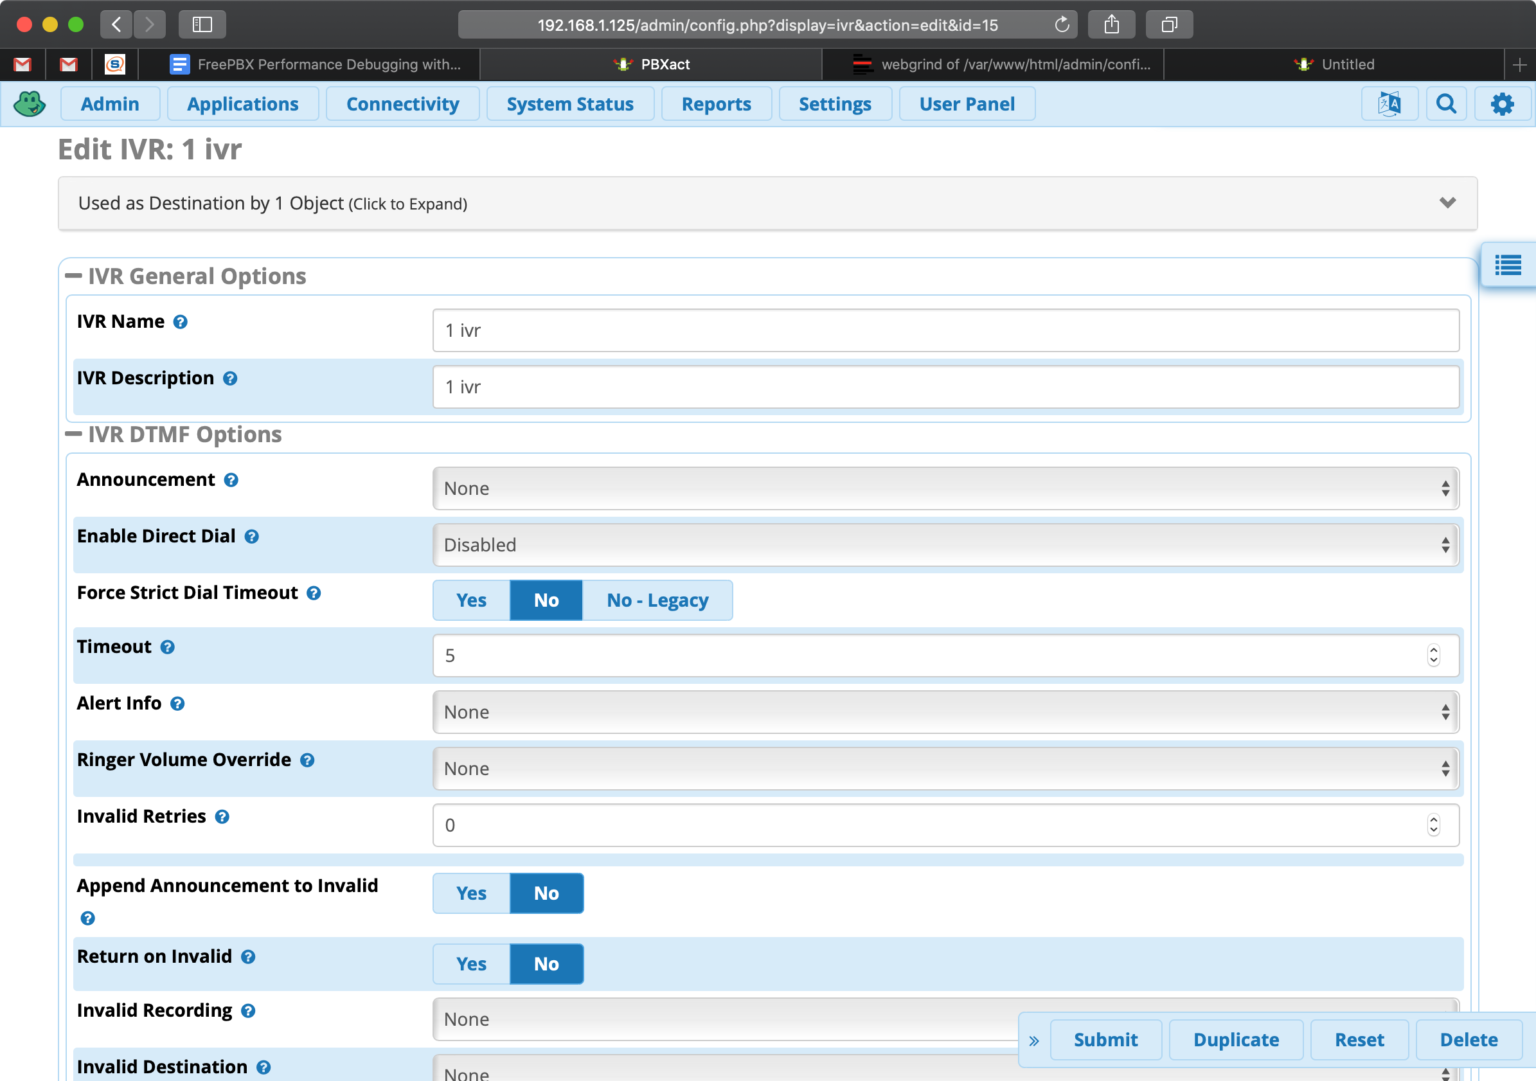Viewport: 1536px width, 1081px height.
Task: Click the FreePBX frog logo
Action: click(29, 103)
